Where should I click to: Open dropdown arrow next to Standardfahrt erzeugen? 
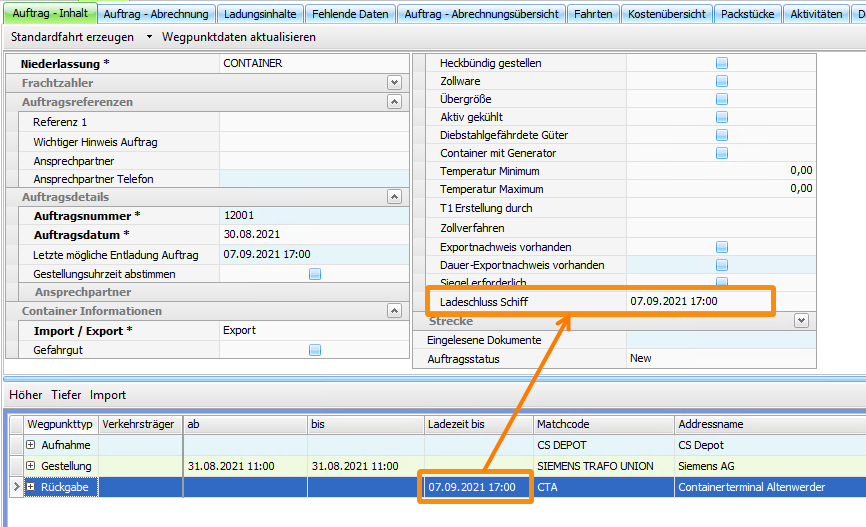click(x=149, y=37)
